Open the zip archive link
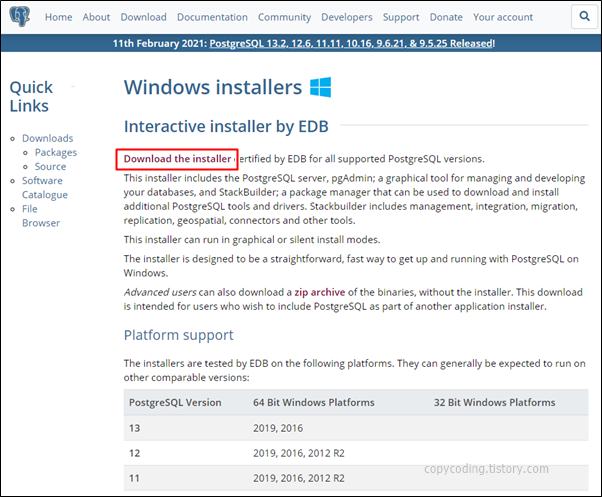This screenshot has width=602, height=497. [319, 292]
